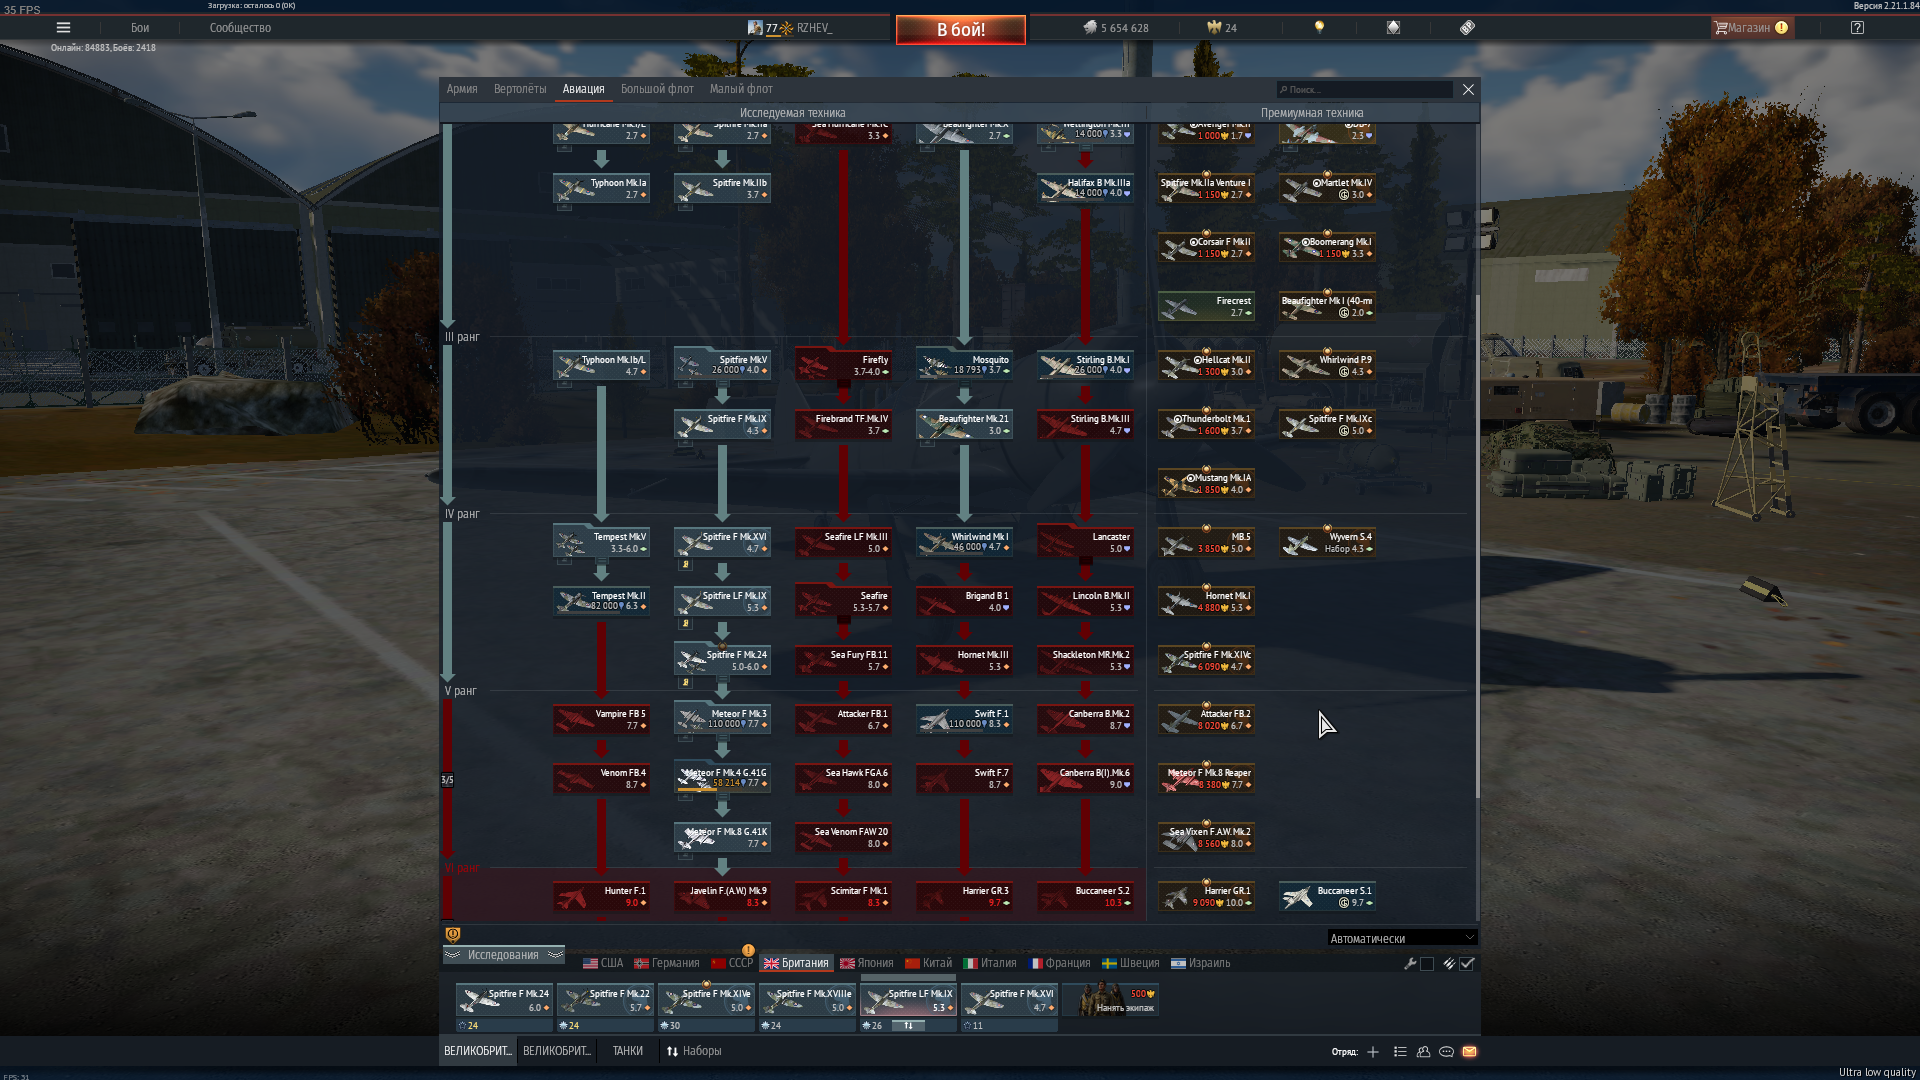This screenshot has height=1080, width=1920.
Task: Select the first ВЕЛИКОБРИТ.. preset
Action: click(478, 1051)
